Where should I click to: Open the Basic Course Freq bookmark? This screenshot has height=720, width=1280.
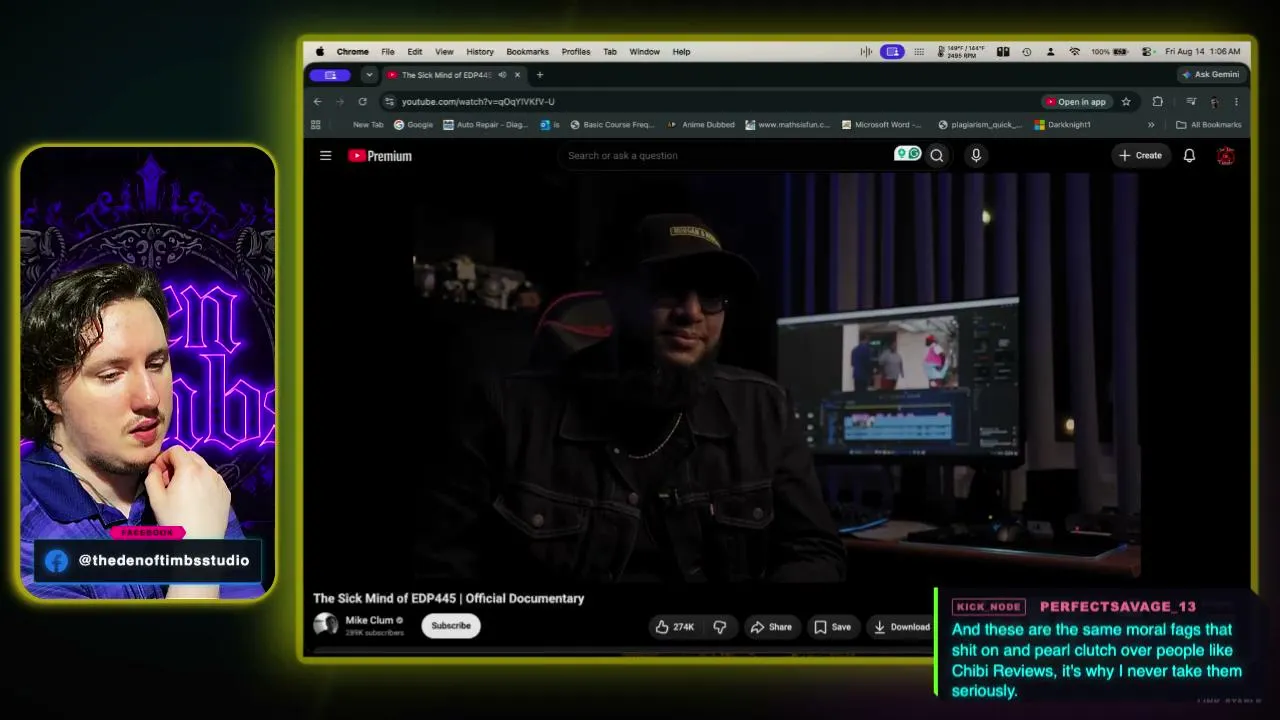pyautogui.click(x=612, y=125)
